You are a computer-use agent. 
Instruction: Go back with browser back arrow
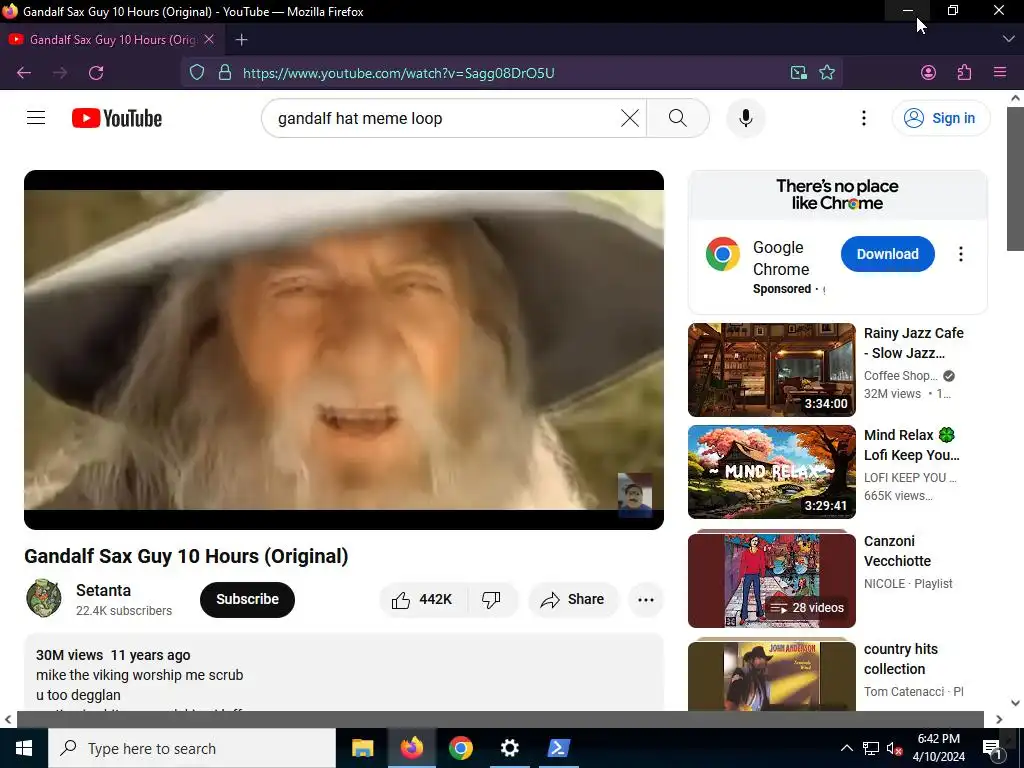pos(24,72)
